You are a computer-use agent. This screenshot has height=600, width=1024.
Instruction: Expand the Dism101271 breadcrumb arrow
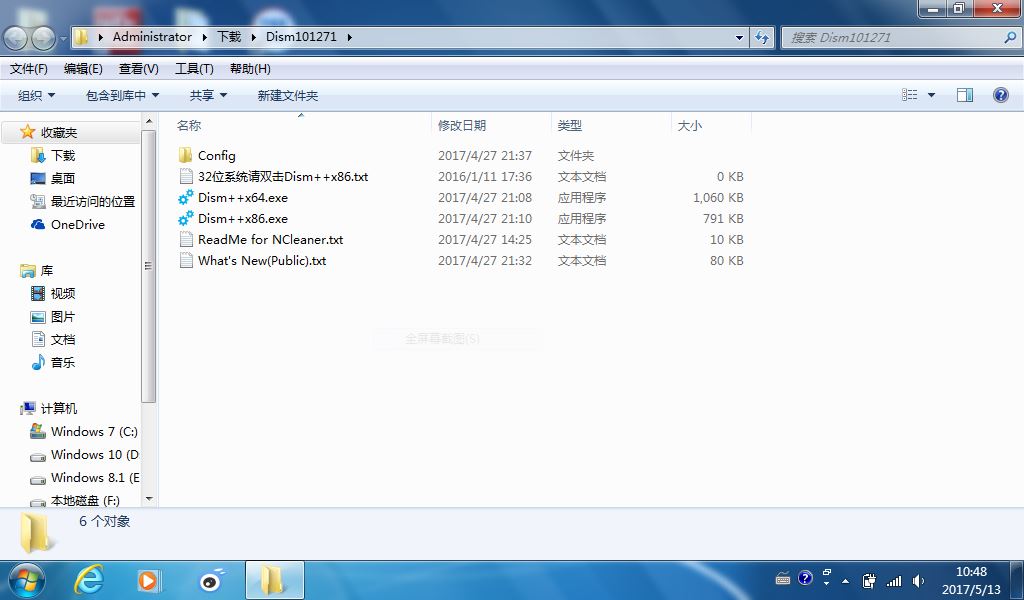pyautogui.click(x=349, y=37)
